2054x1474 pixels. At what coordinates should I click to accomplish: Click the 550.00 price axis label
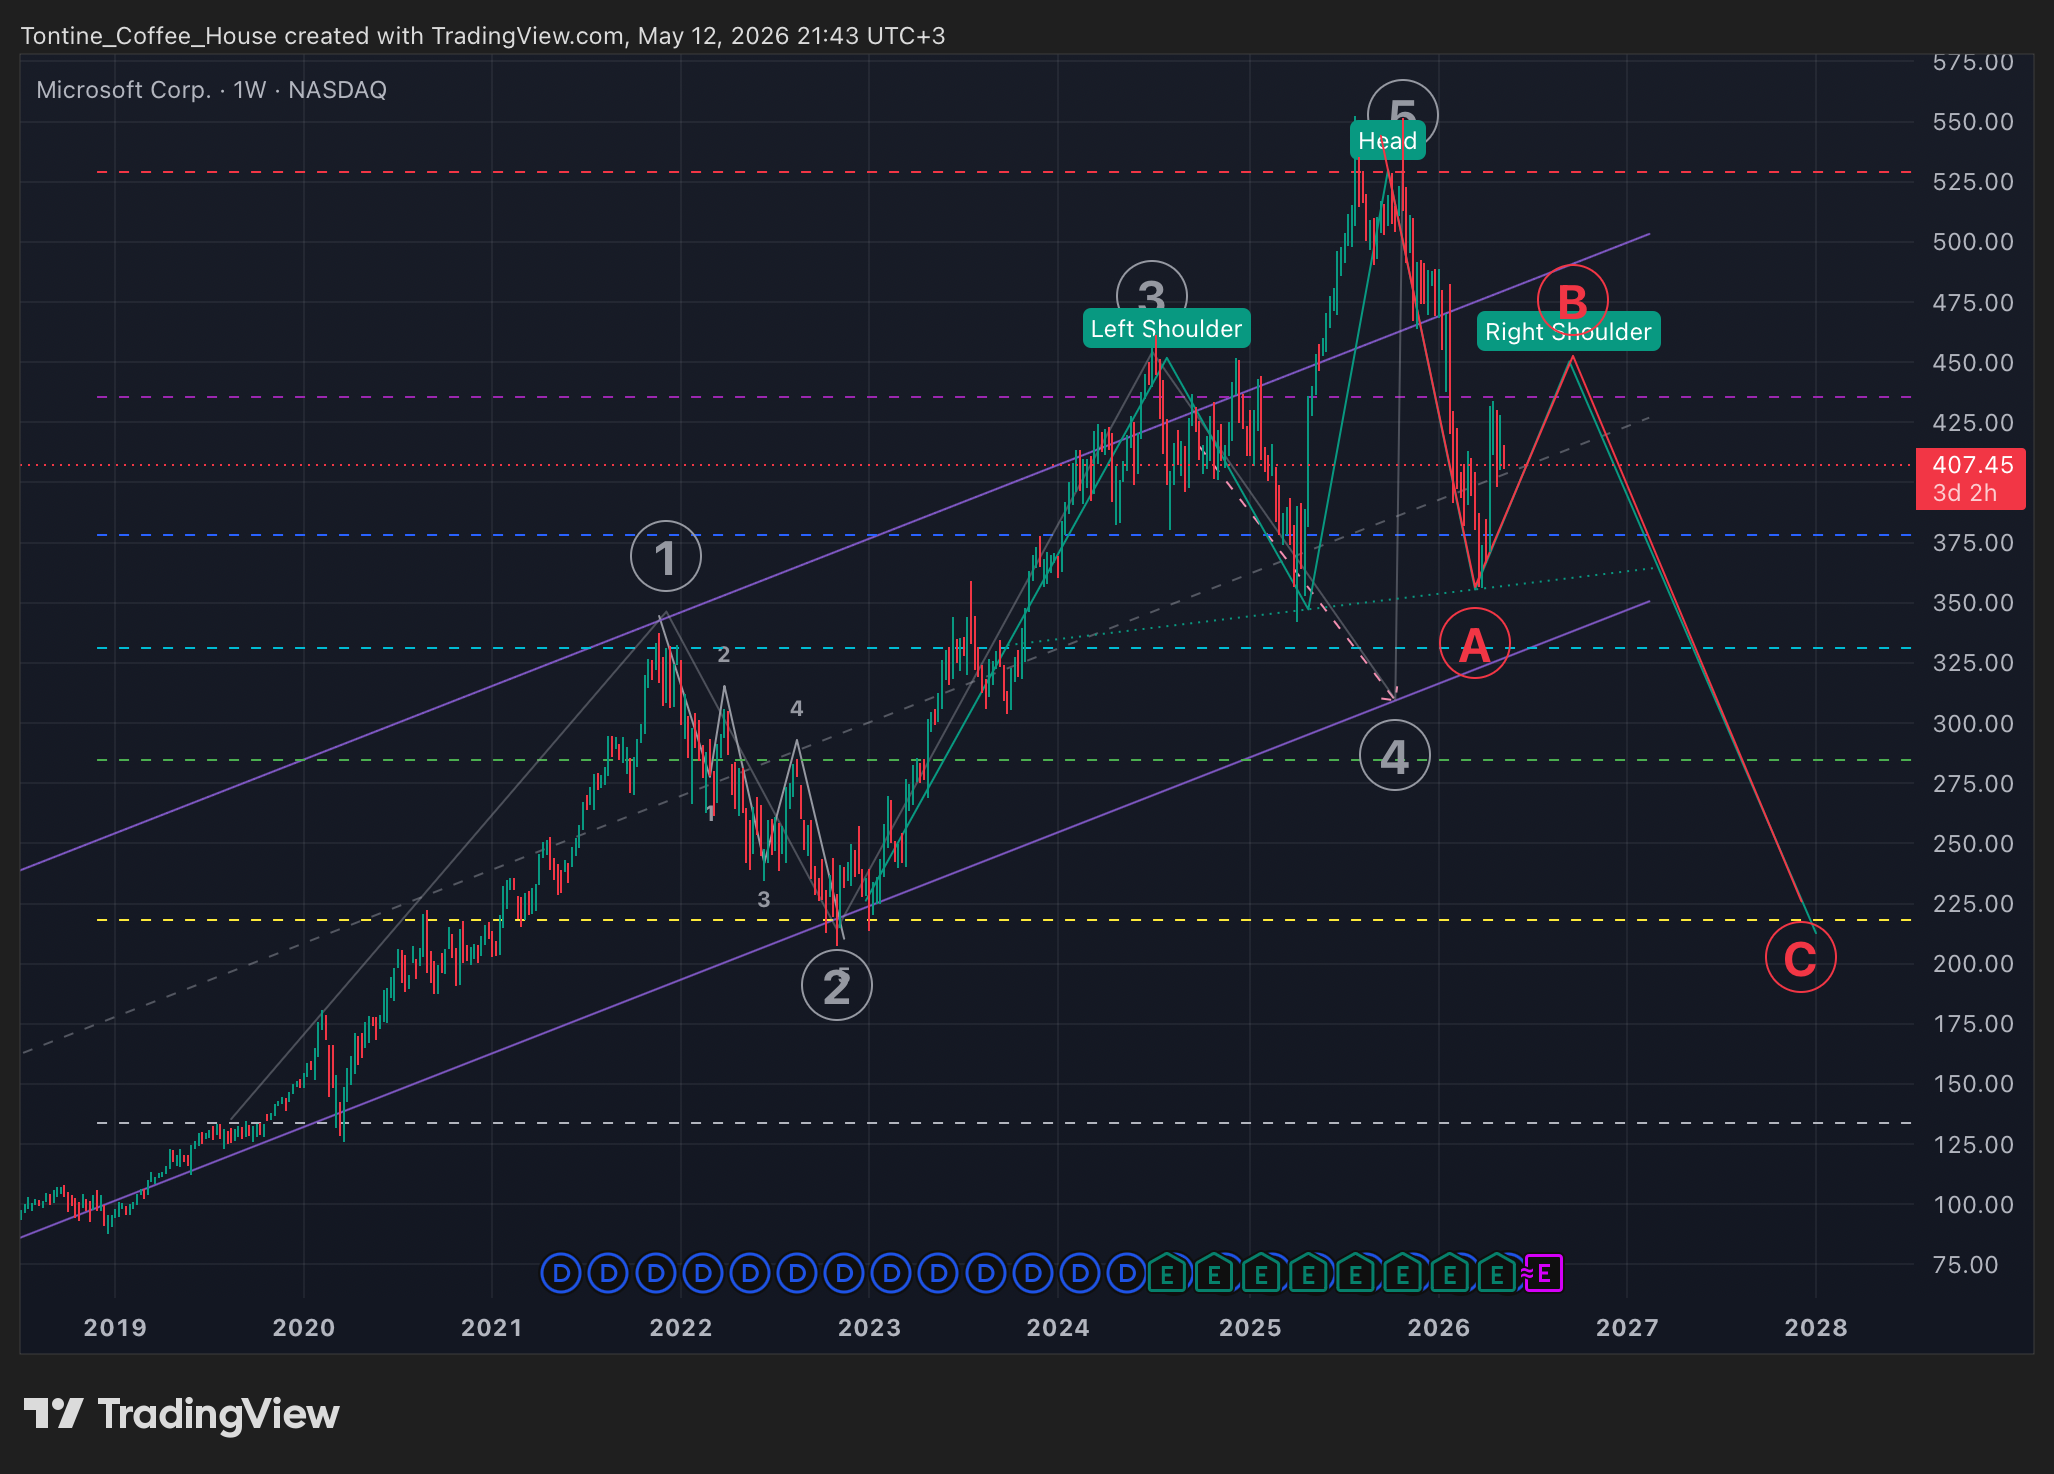pos(1973,122)
